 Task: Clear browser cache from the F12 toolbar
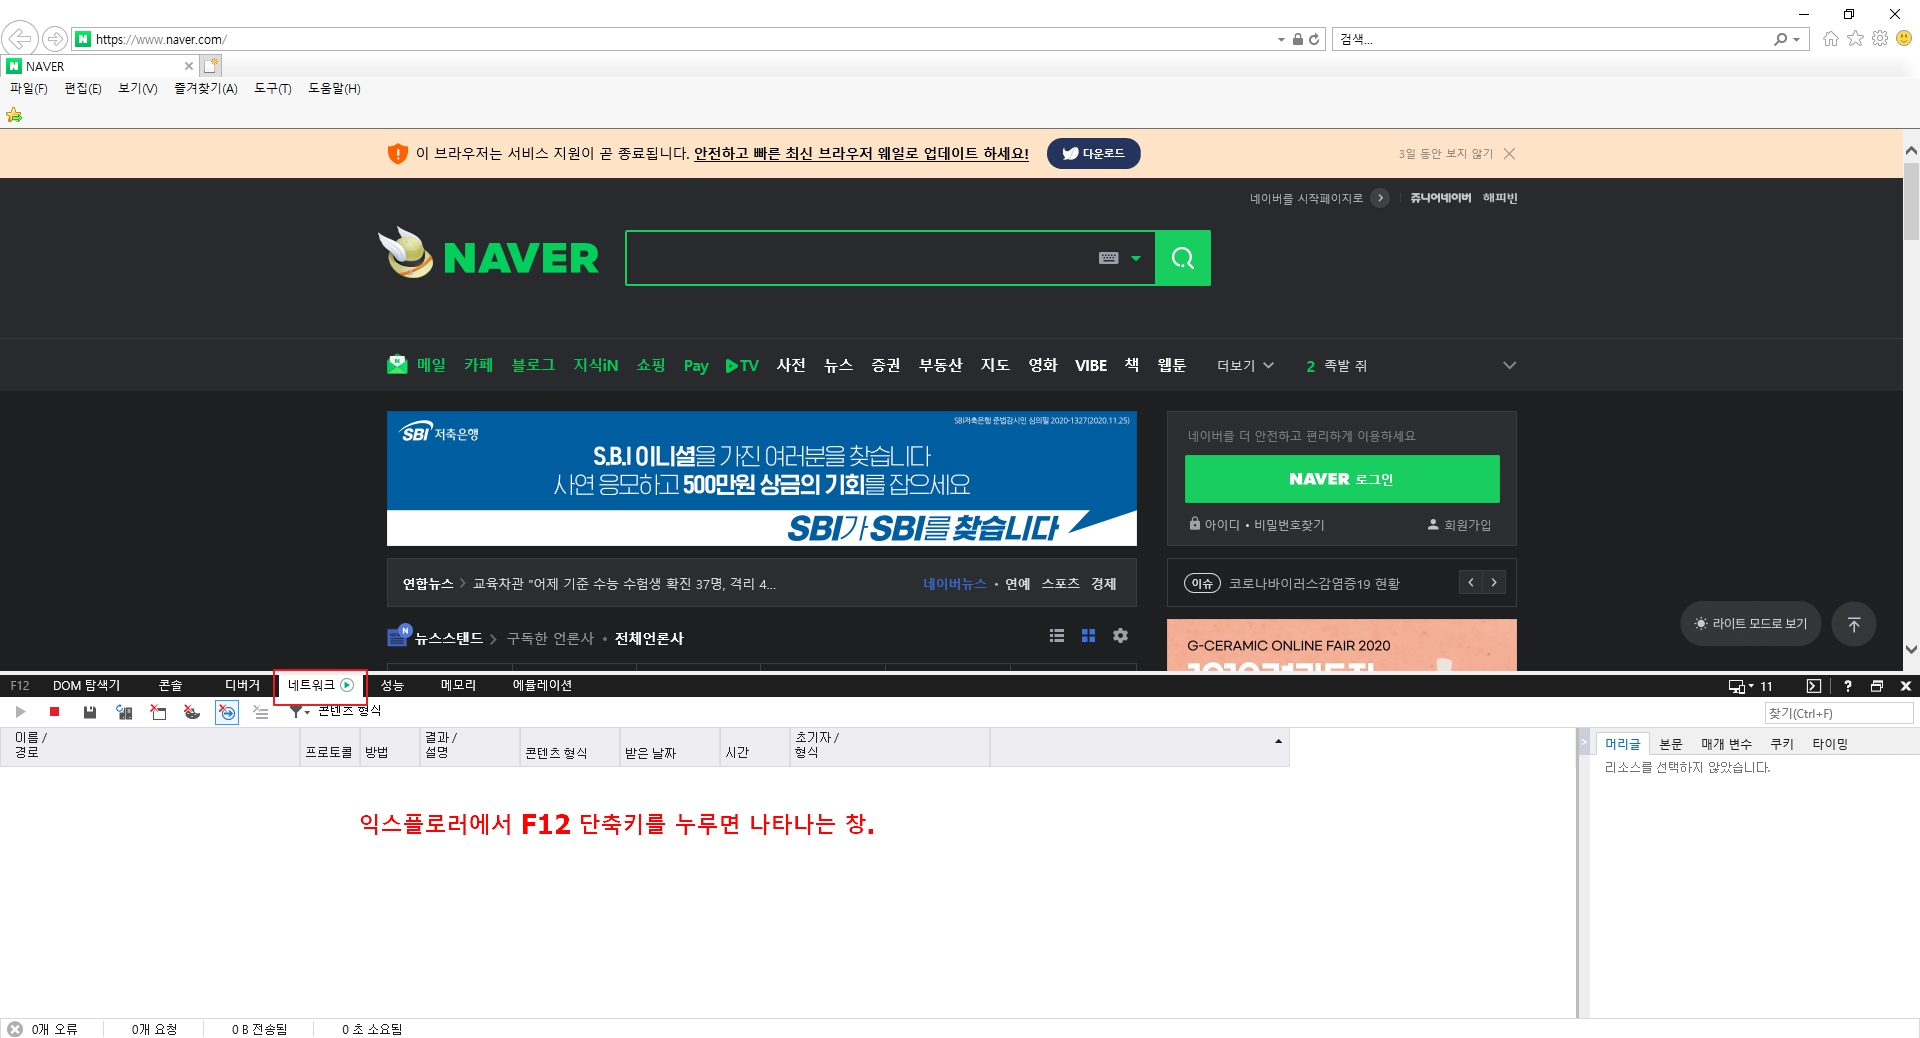tap(158, 712)
